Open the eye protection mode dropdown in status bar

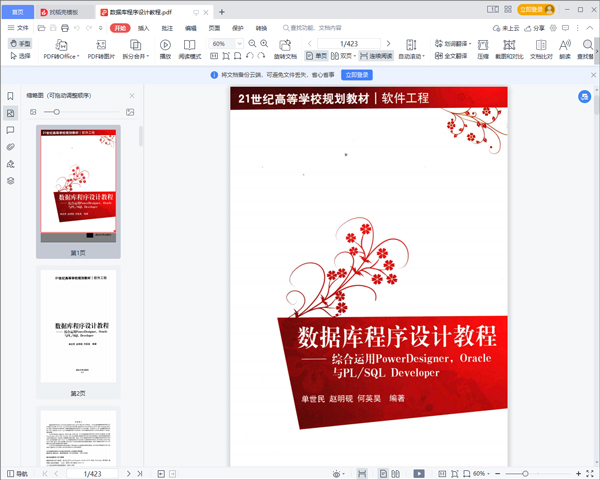[x=339, y=474]
